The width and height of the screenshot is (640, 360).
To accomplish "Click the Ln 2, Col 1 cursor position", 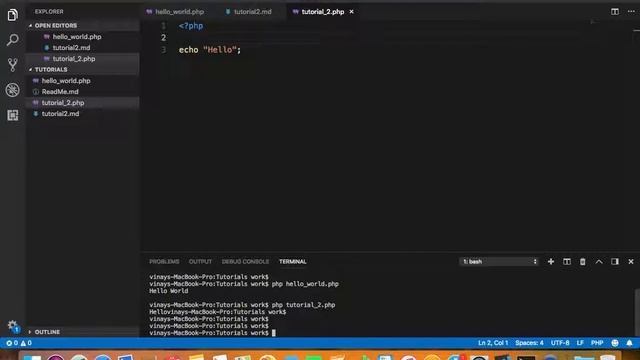I will 493,343.
